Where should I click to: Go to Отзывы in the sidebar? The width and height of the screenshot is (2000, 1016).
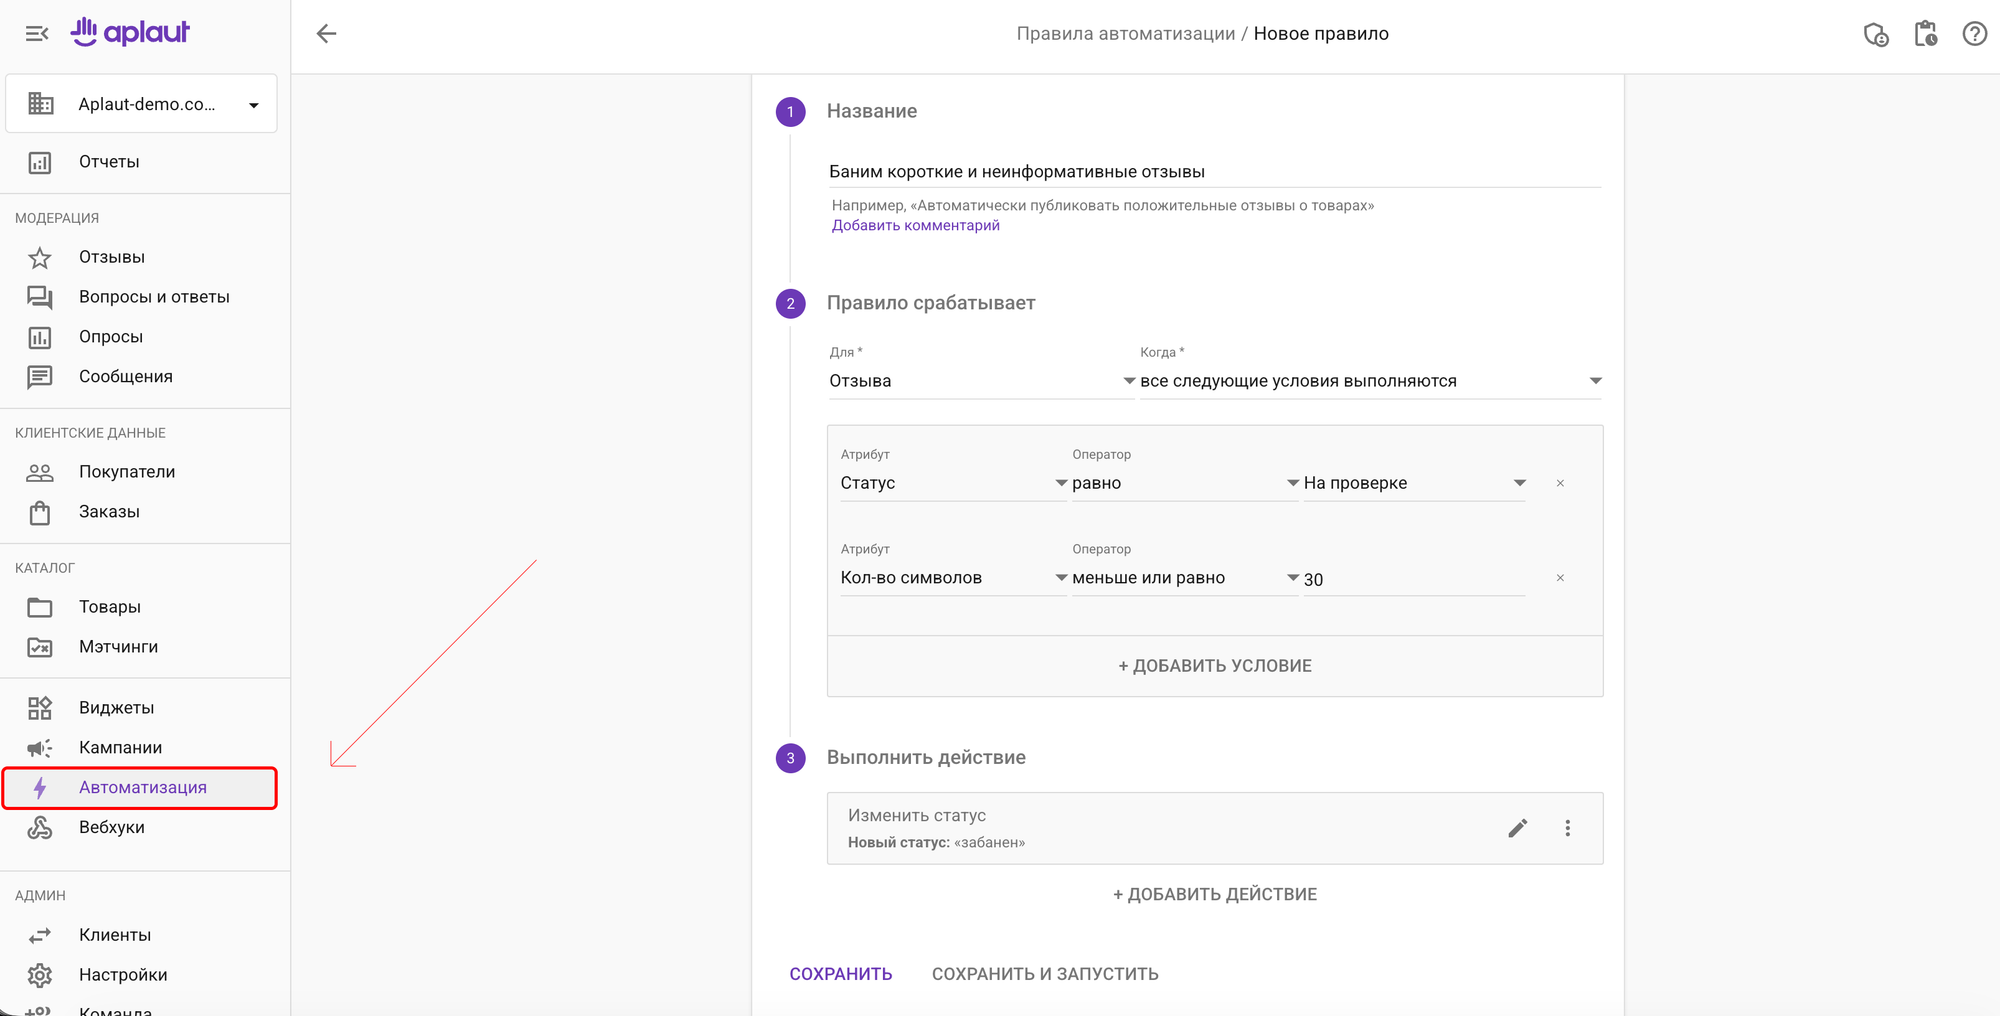click(112, 257)
